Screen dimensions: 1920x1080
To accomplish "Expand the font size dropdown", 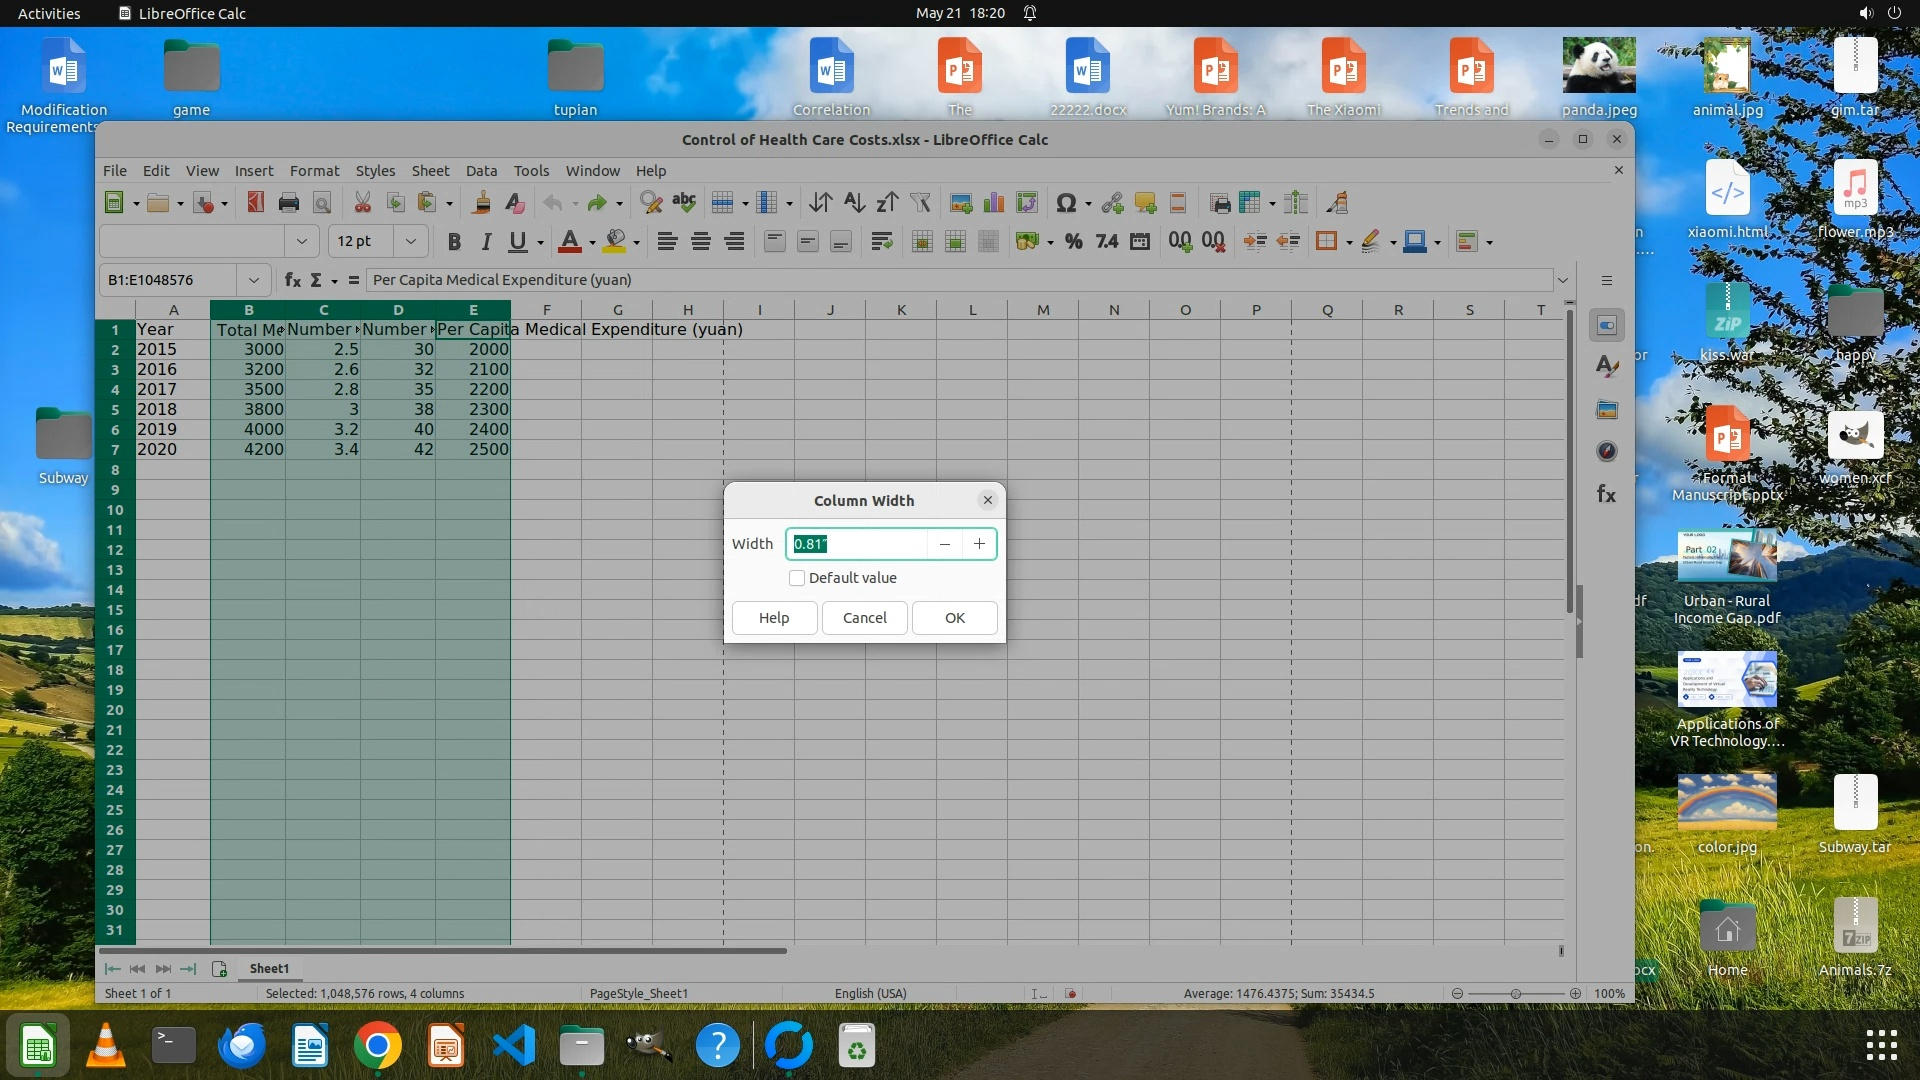I will (x=410, y=241).
